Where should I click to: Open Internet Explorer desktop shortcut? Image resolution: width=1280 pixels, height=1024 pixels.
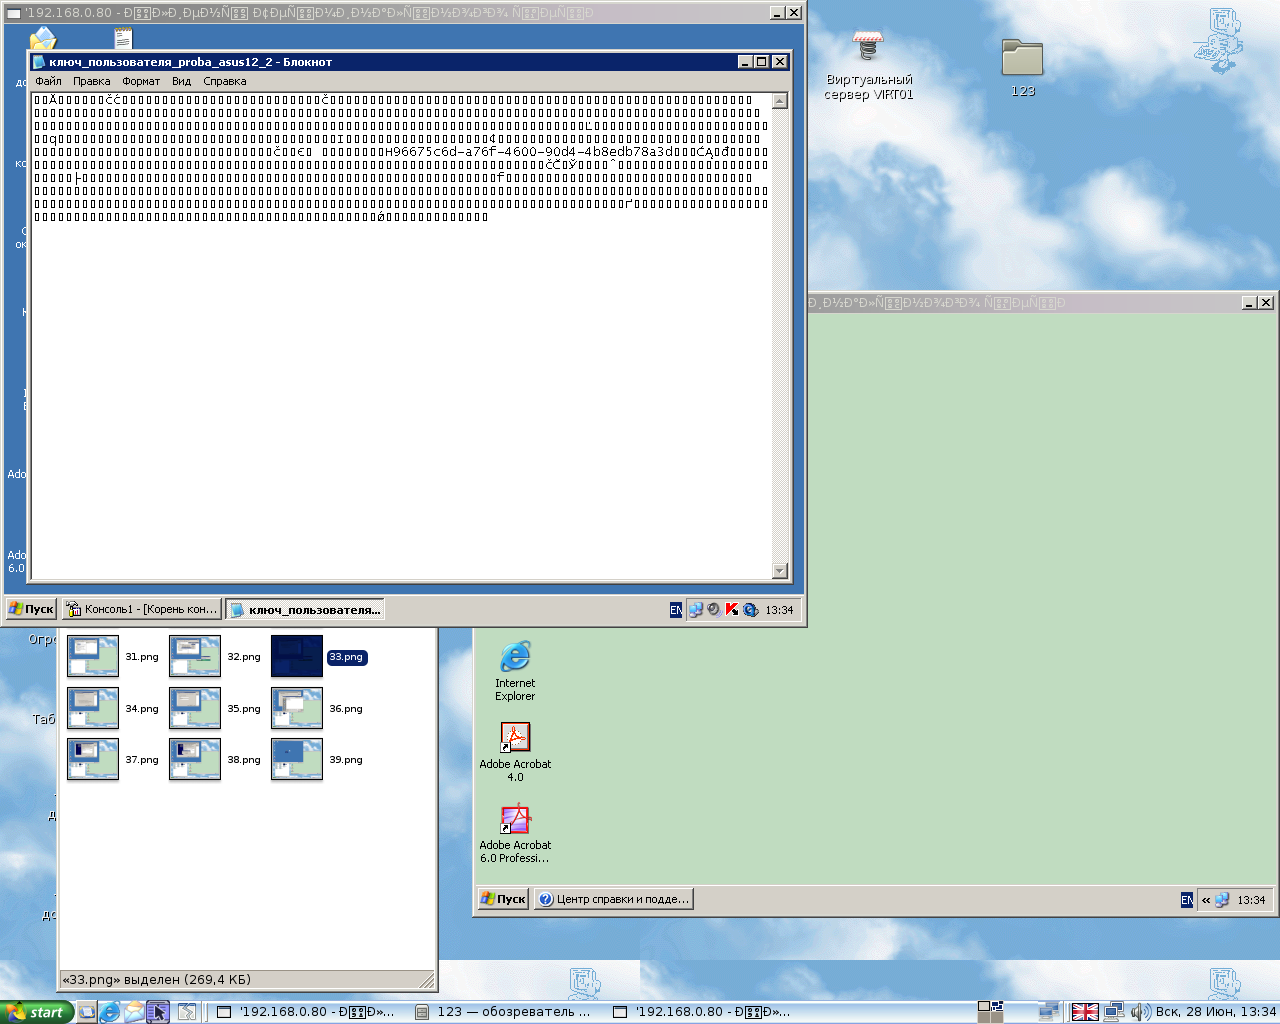(x=515, y=657)
